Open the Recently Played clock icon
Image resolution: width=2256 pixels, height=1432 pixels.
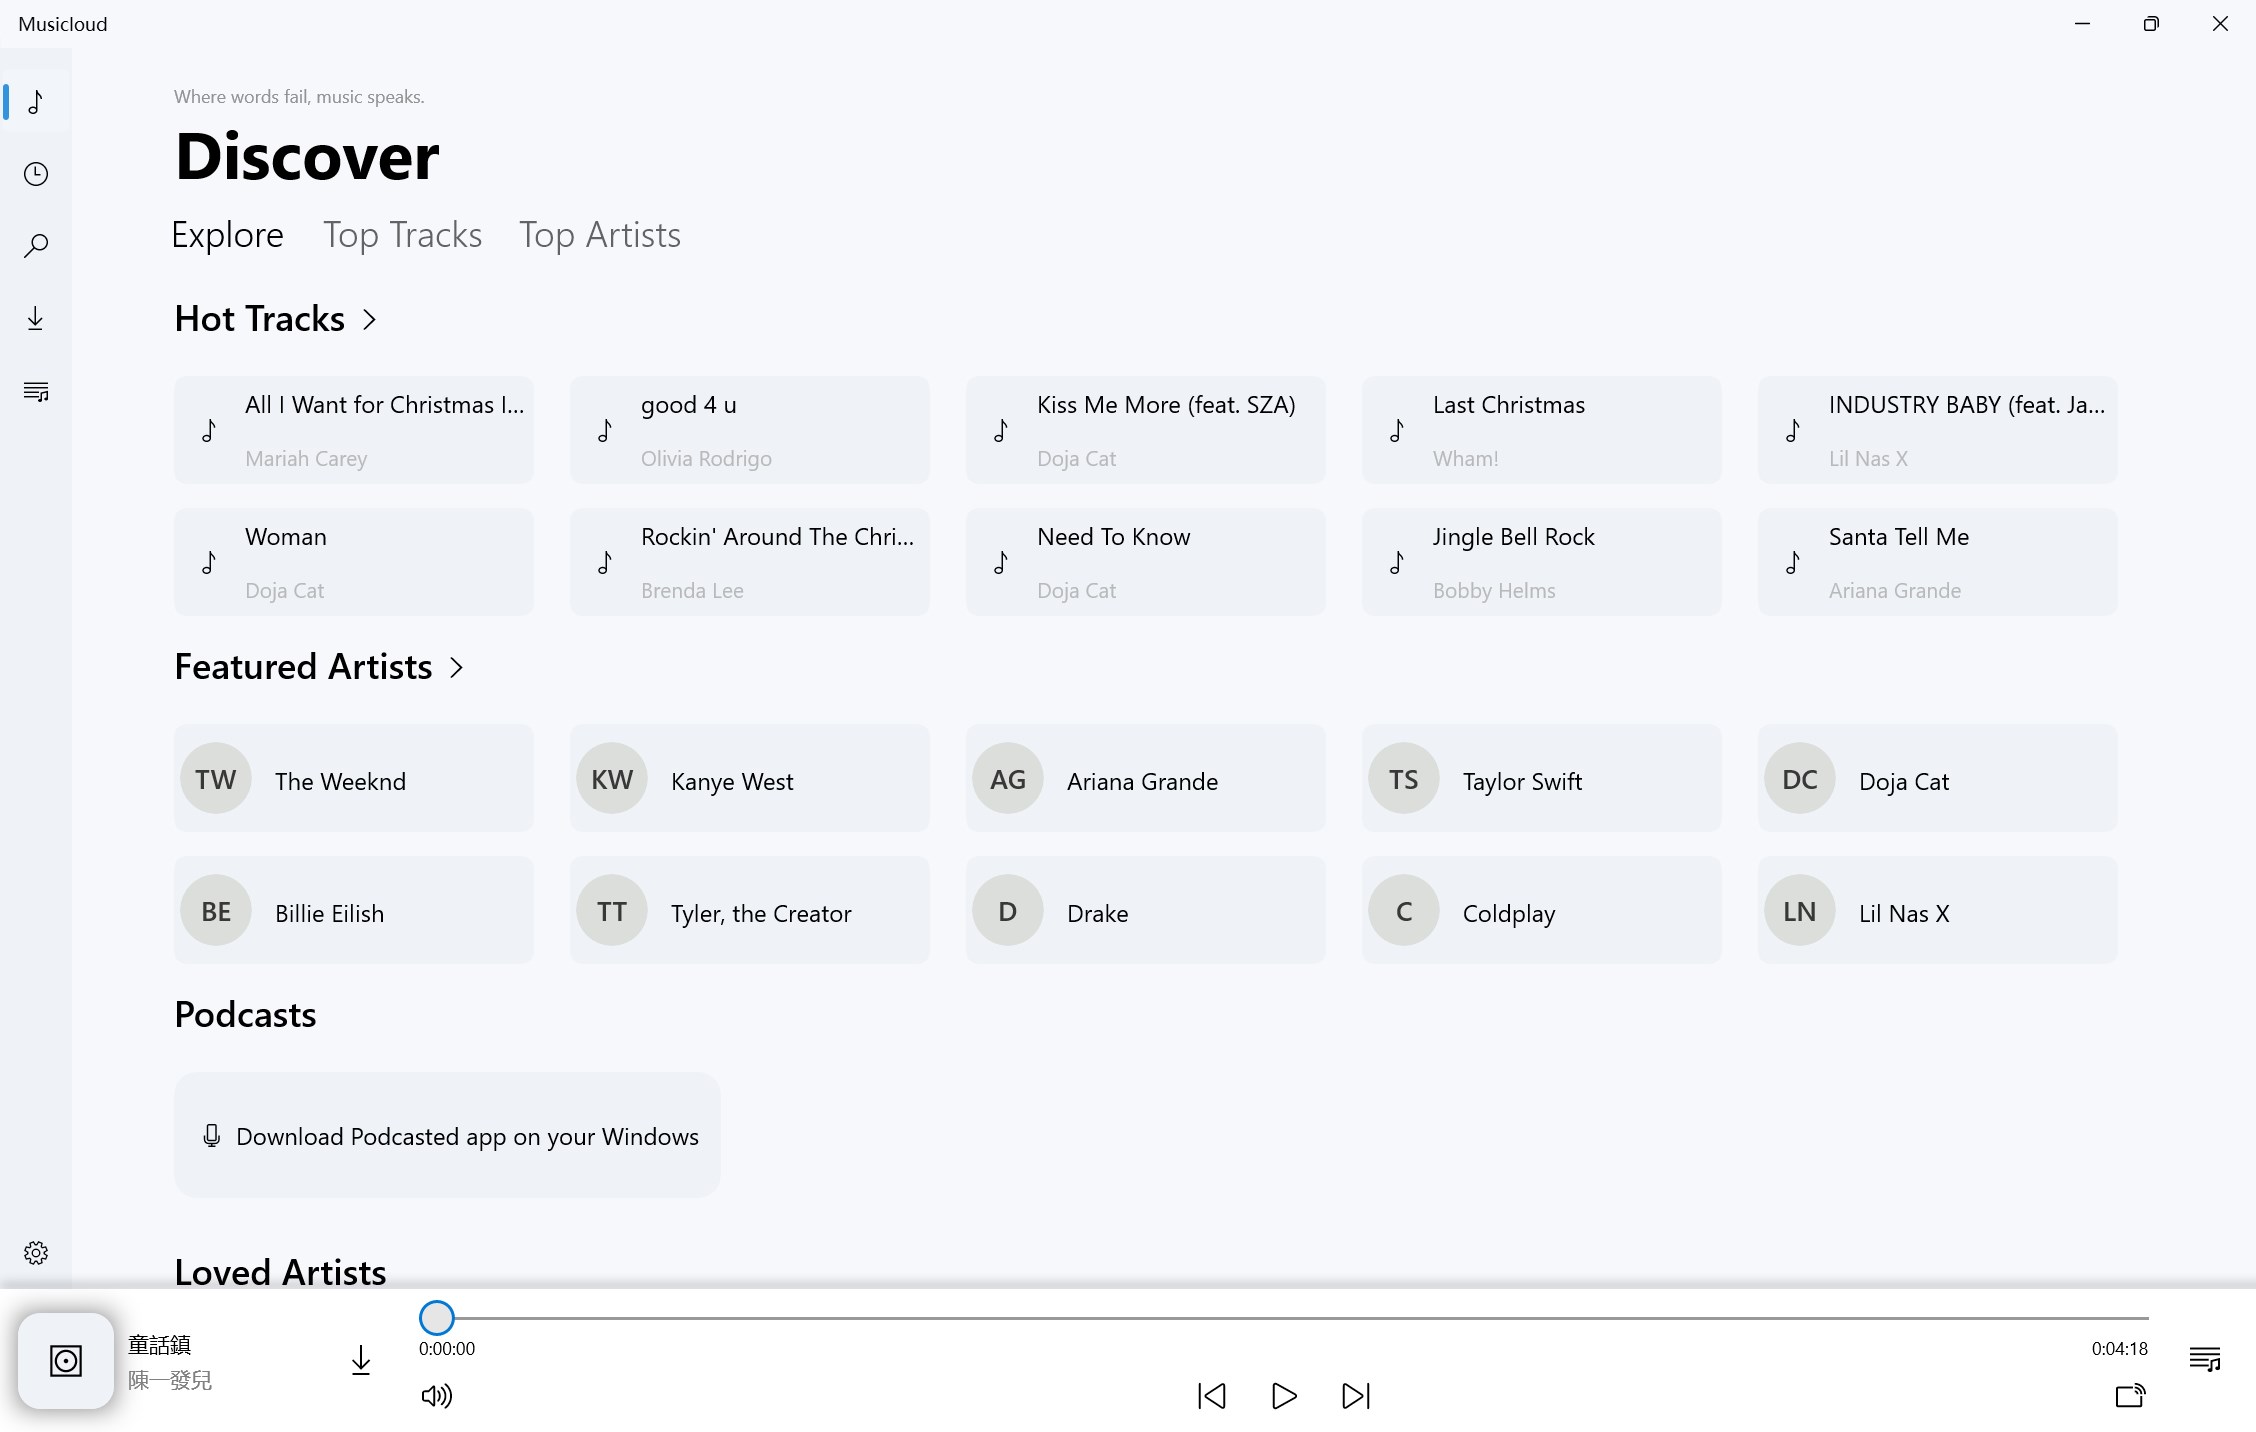tap(36, 173)
